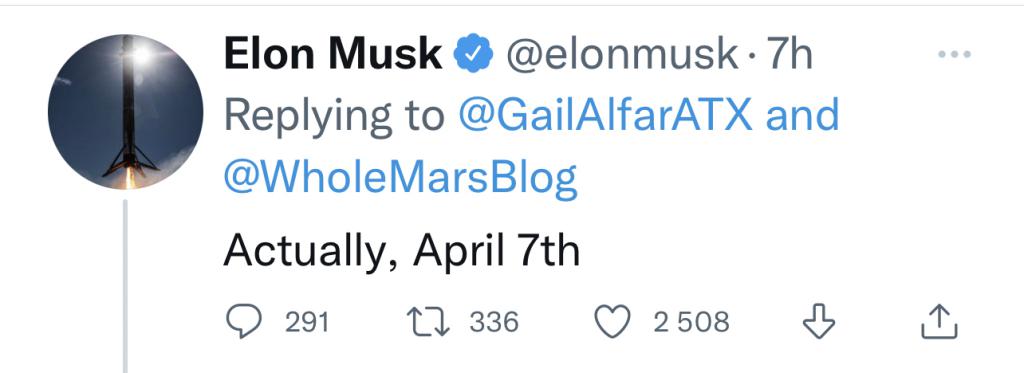This screenshot has height=373, width=1024.
Task: Open the reply speech bubble icon
Action: coord(244,321)
